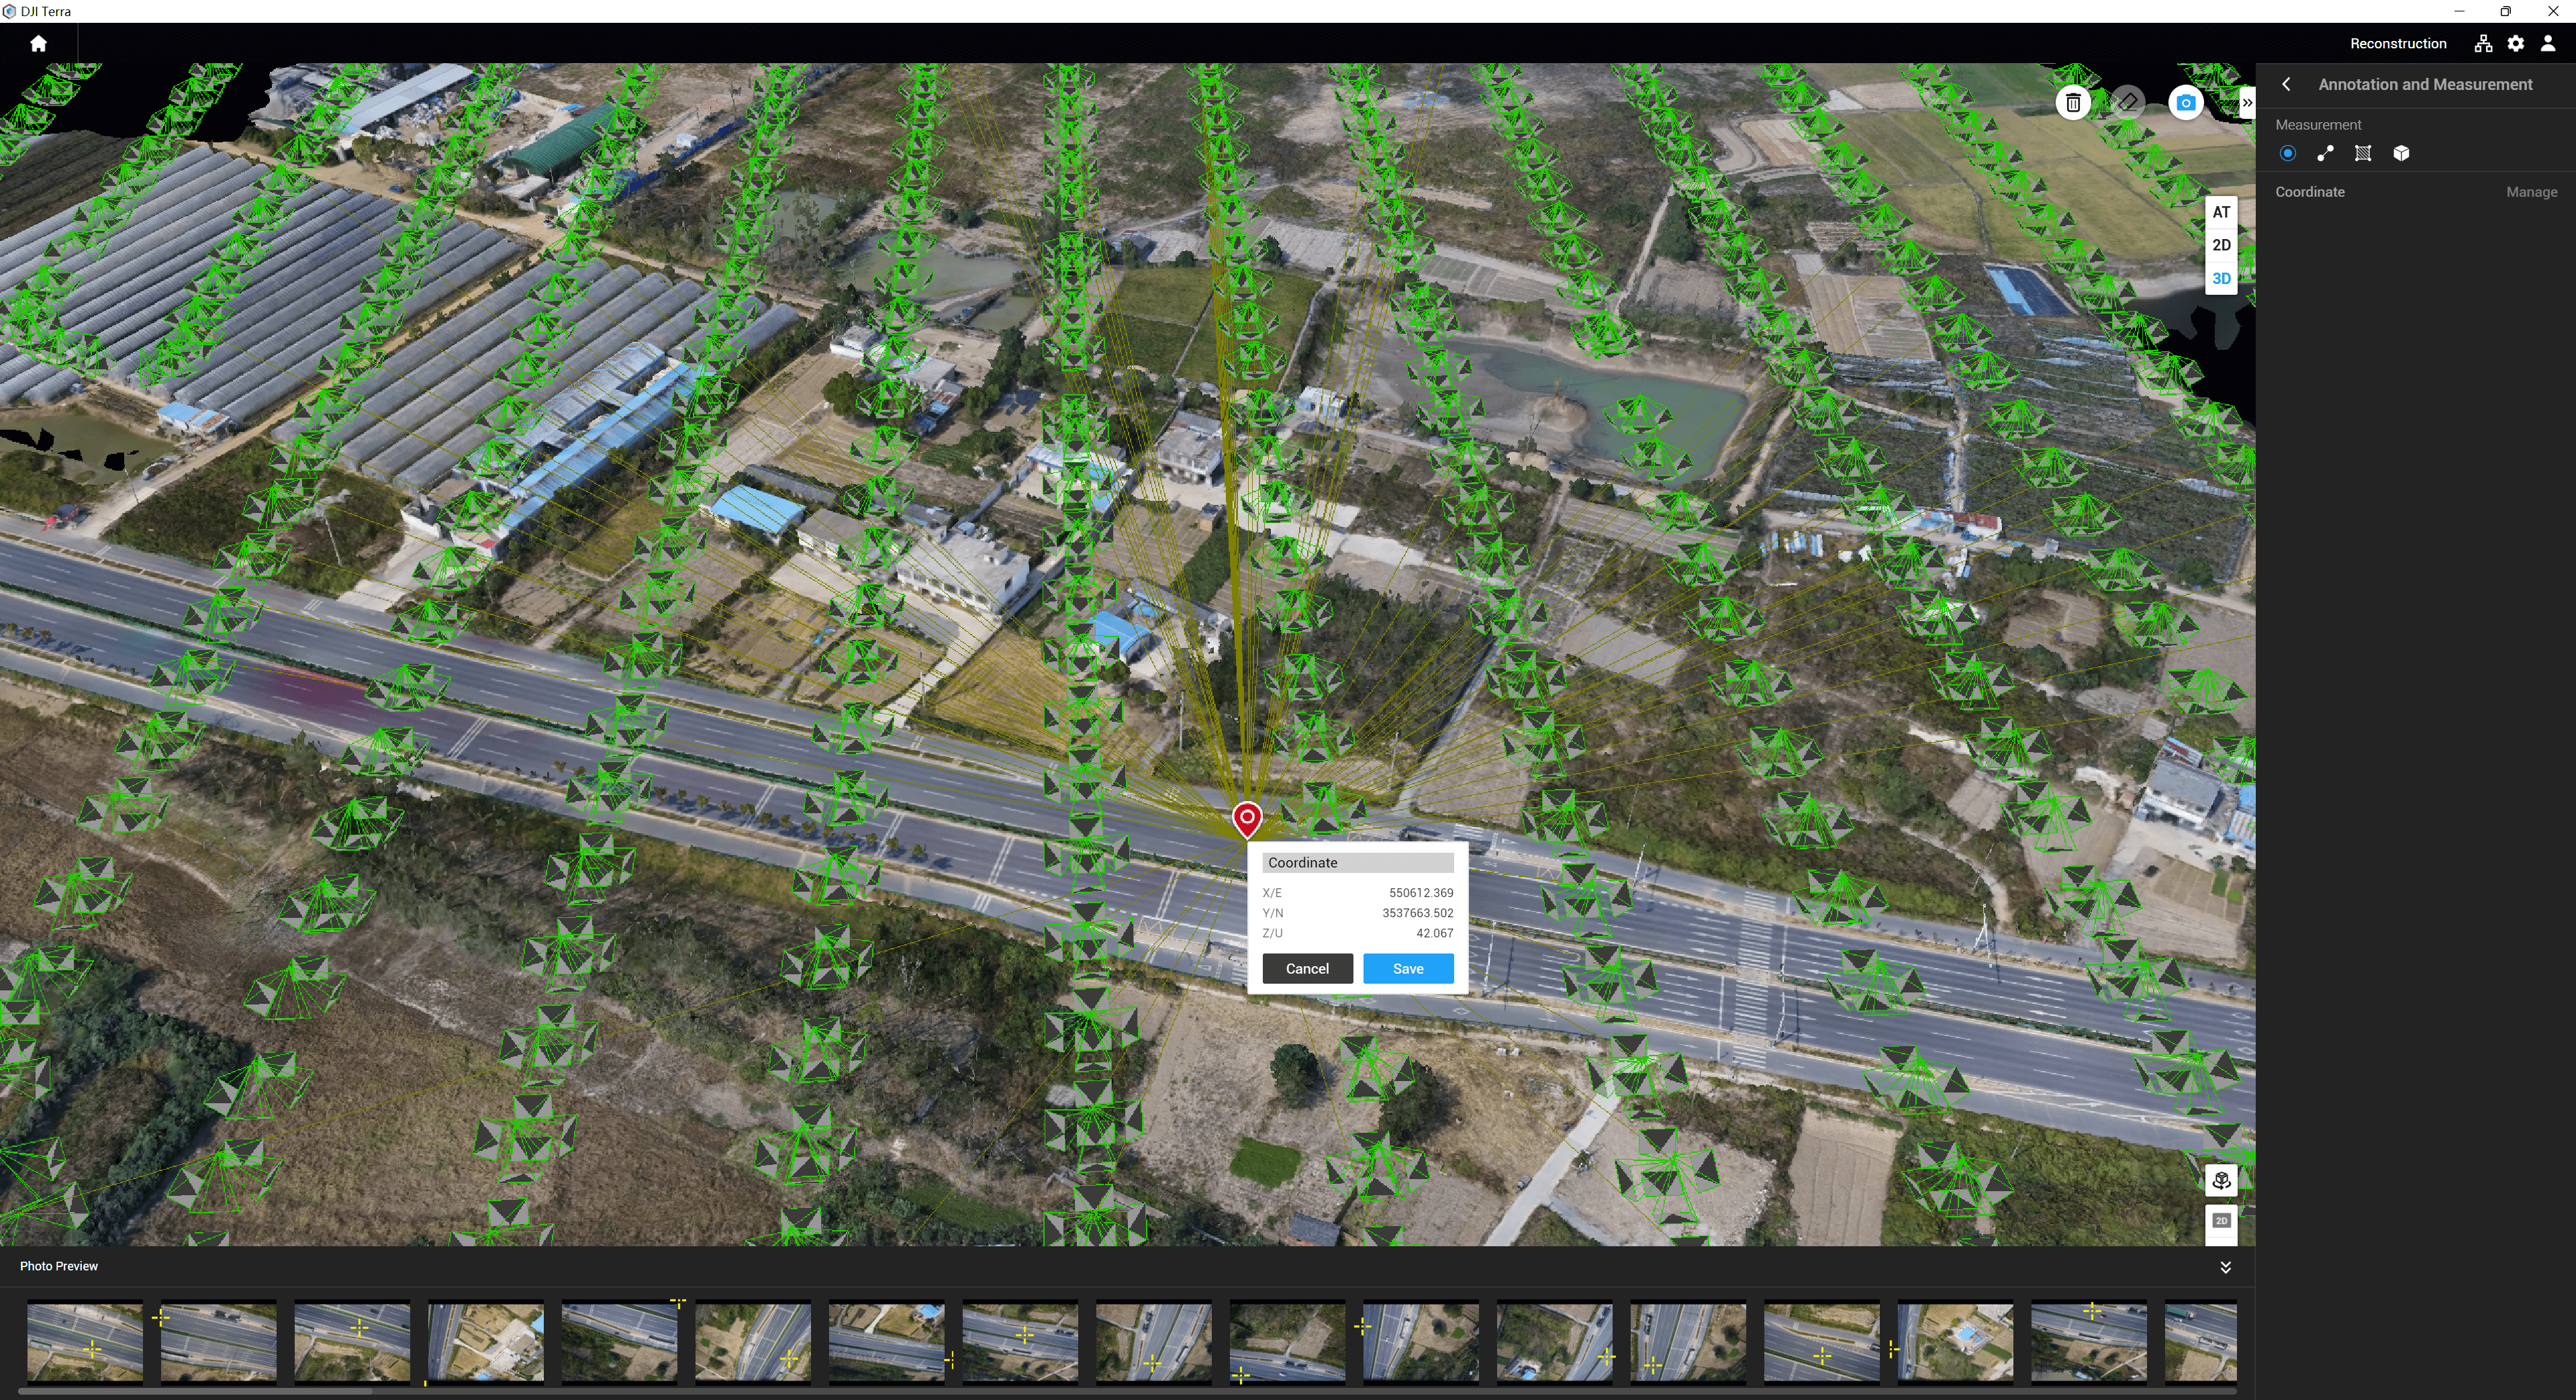This screenshot has width=2576, height=1400.
Task: Go back from Annotation and Measurement
Action: 2286,84
